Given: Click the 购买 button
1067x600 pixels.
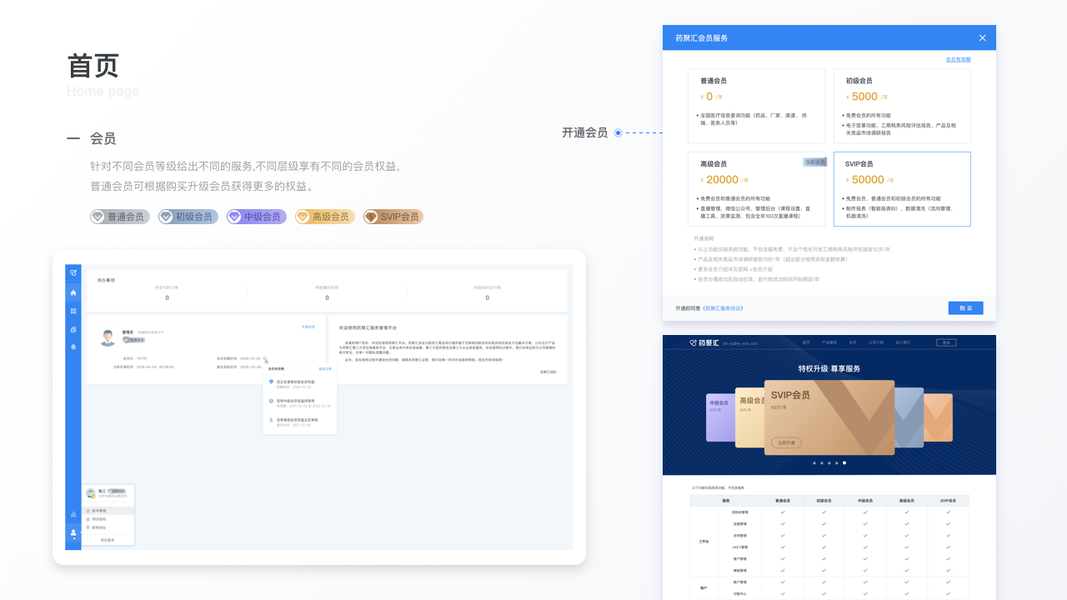Looking at the screenshot, I should click(x=966, y=308).
